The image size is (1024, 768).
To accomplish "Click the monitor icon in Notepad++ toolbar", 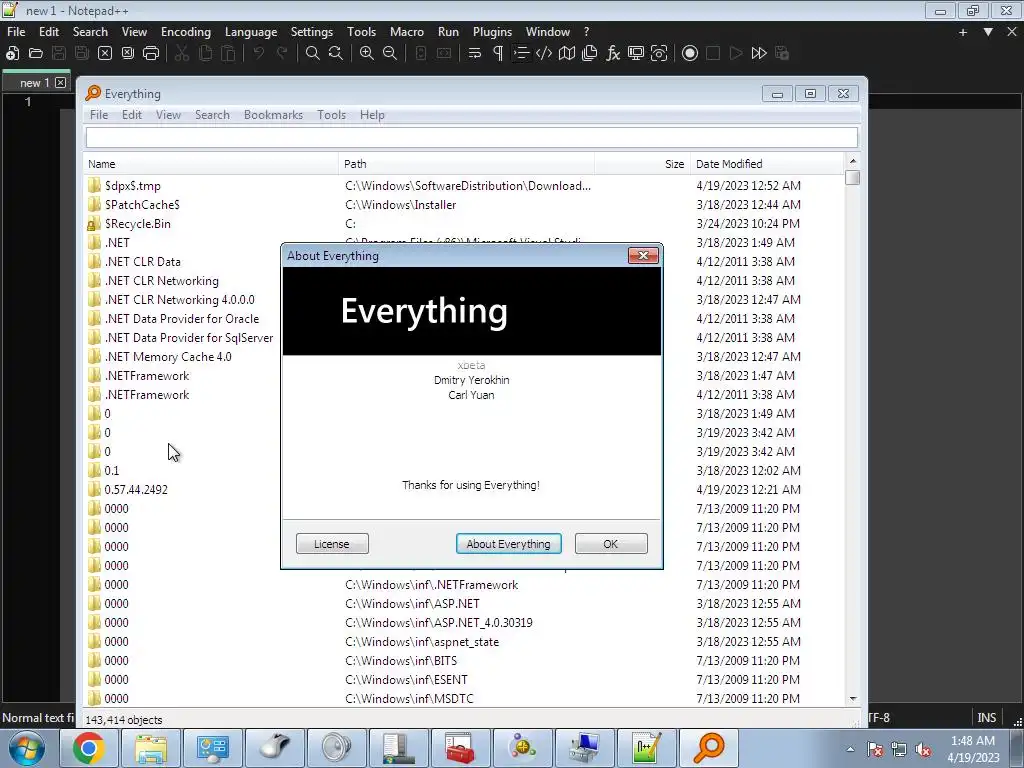I will click(x=635, y=54).
